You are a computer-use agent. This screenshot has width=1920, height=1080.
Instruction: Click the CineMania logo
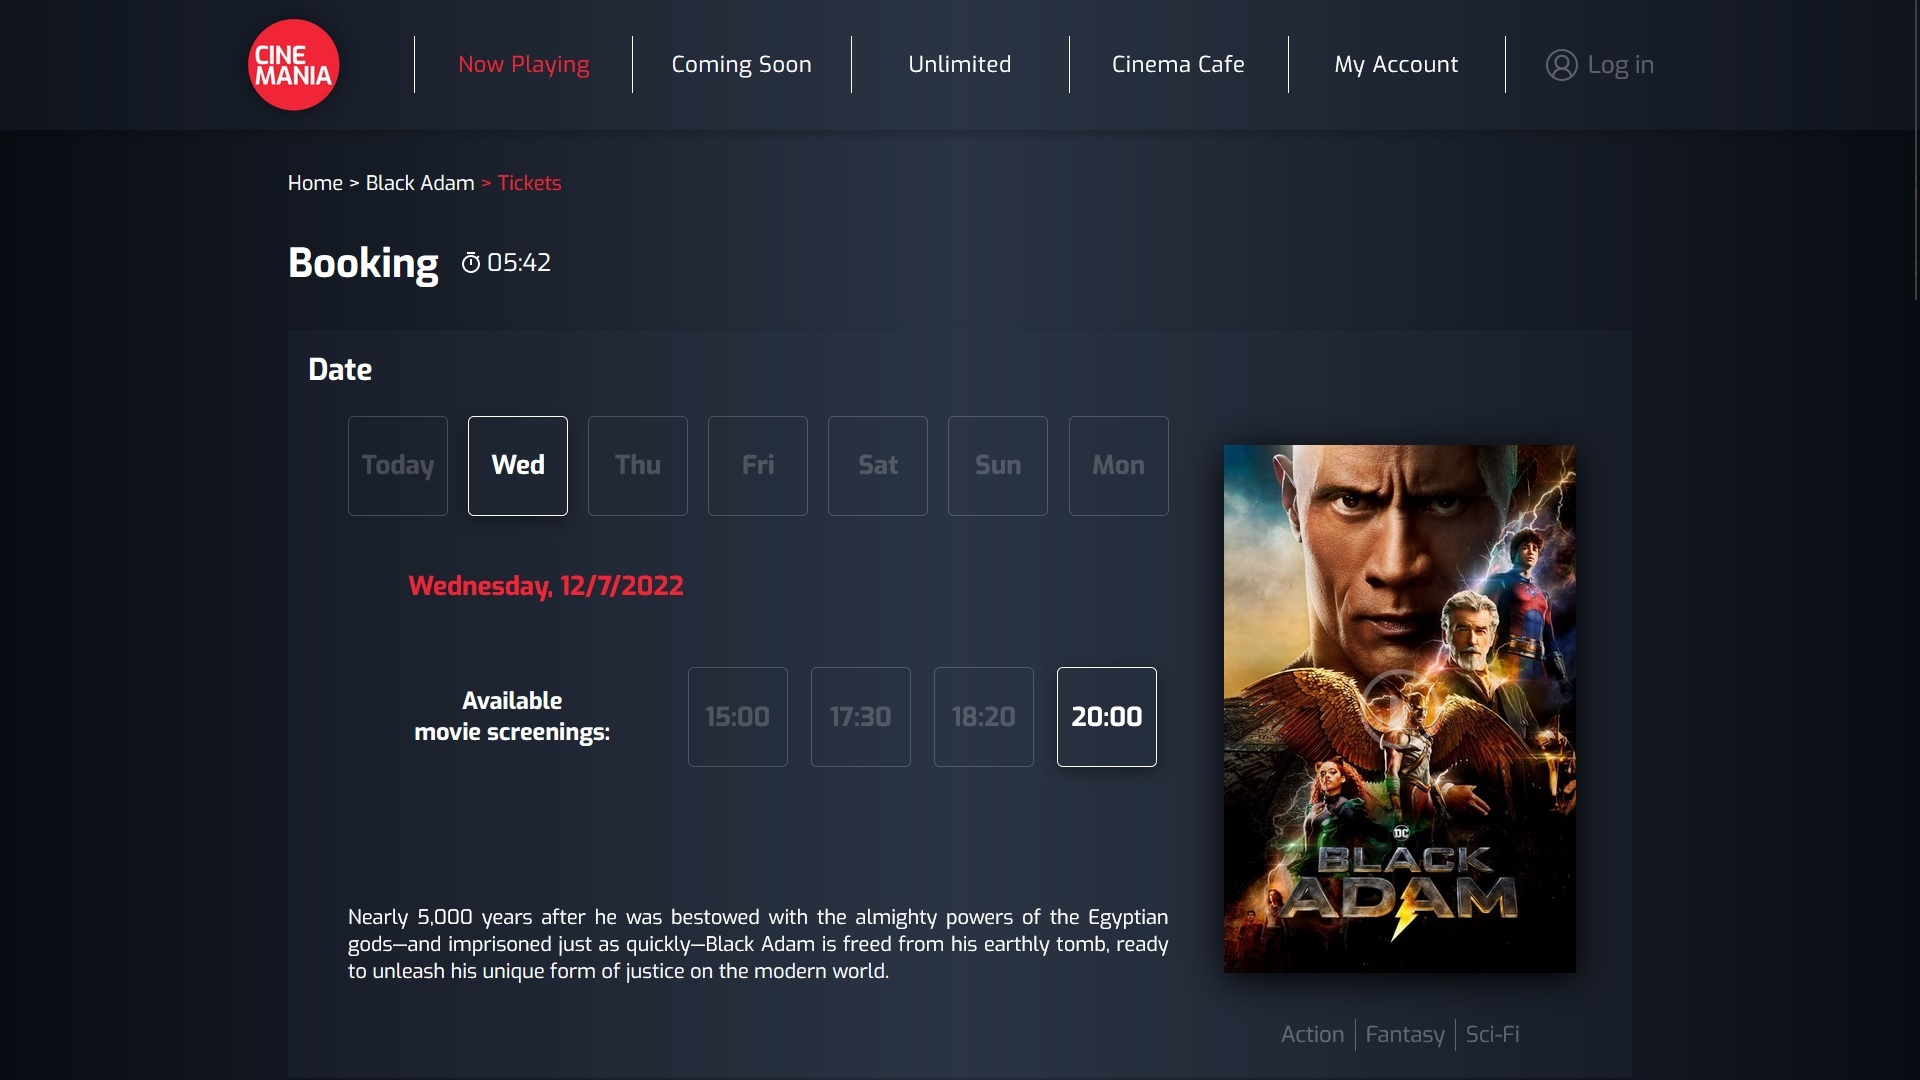point(293,64)
